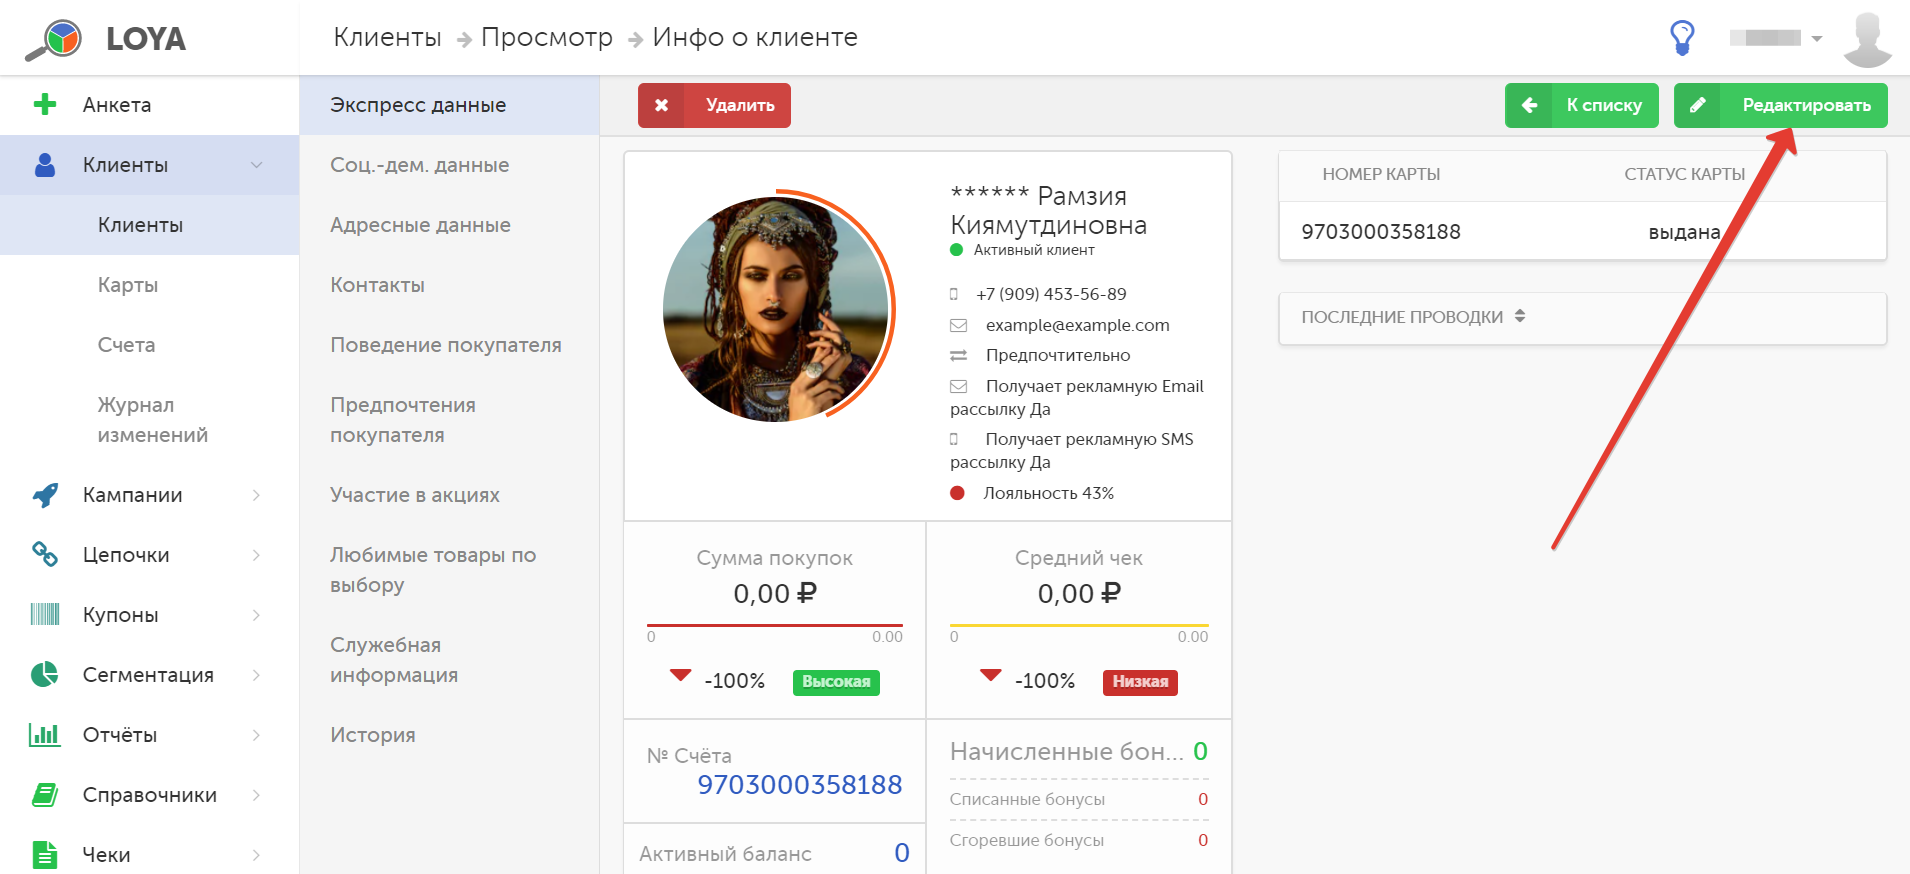Screen dimensions: 1910x874
Task: Expand the ПОСЛЕДНИЕ ПРОВОДКИ panel
Action: click(x=1582, y=318)
